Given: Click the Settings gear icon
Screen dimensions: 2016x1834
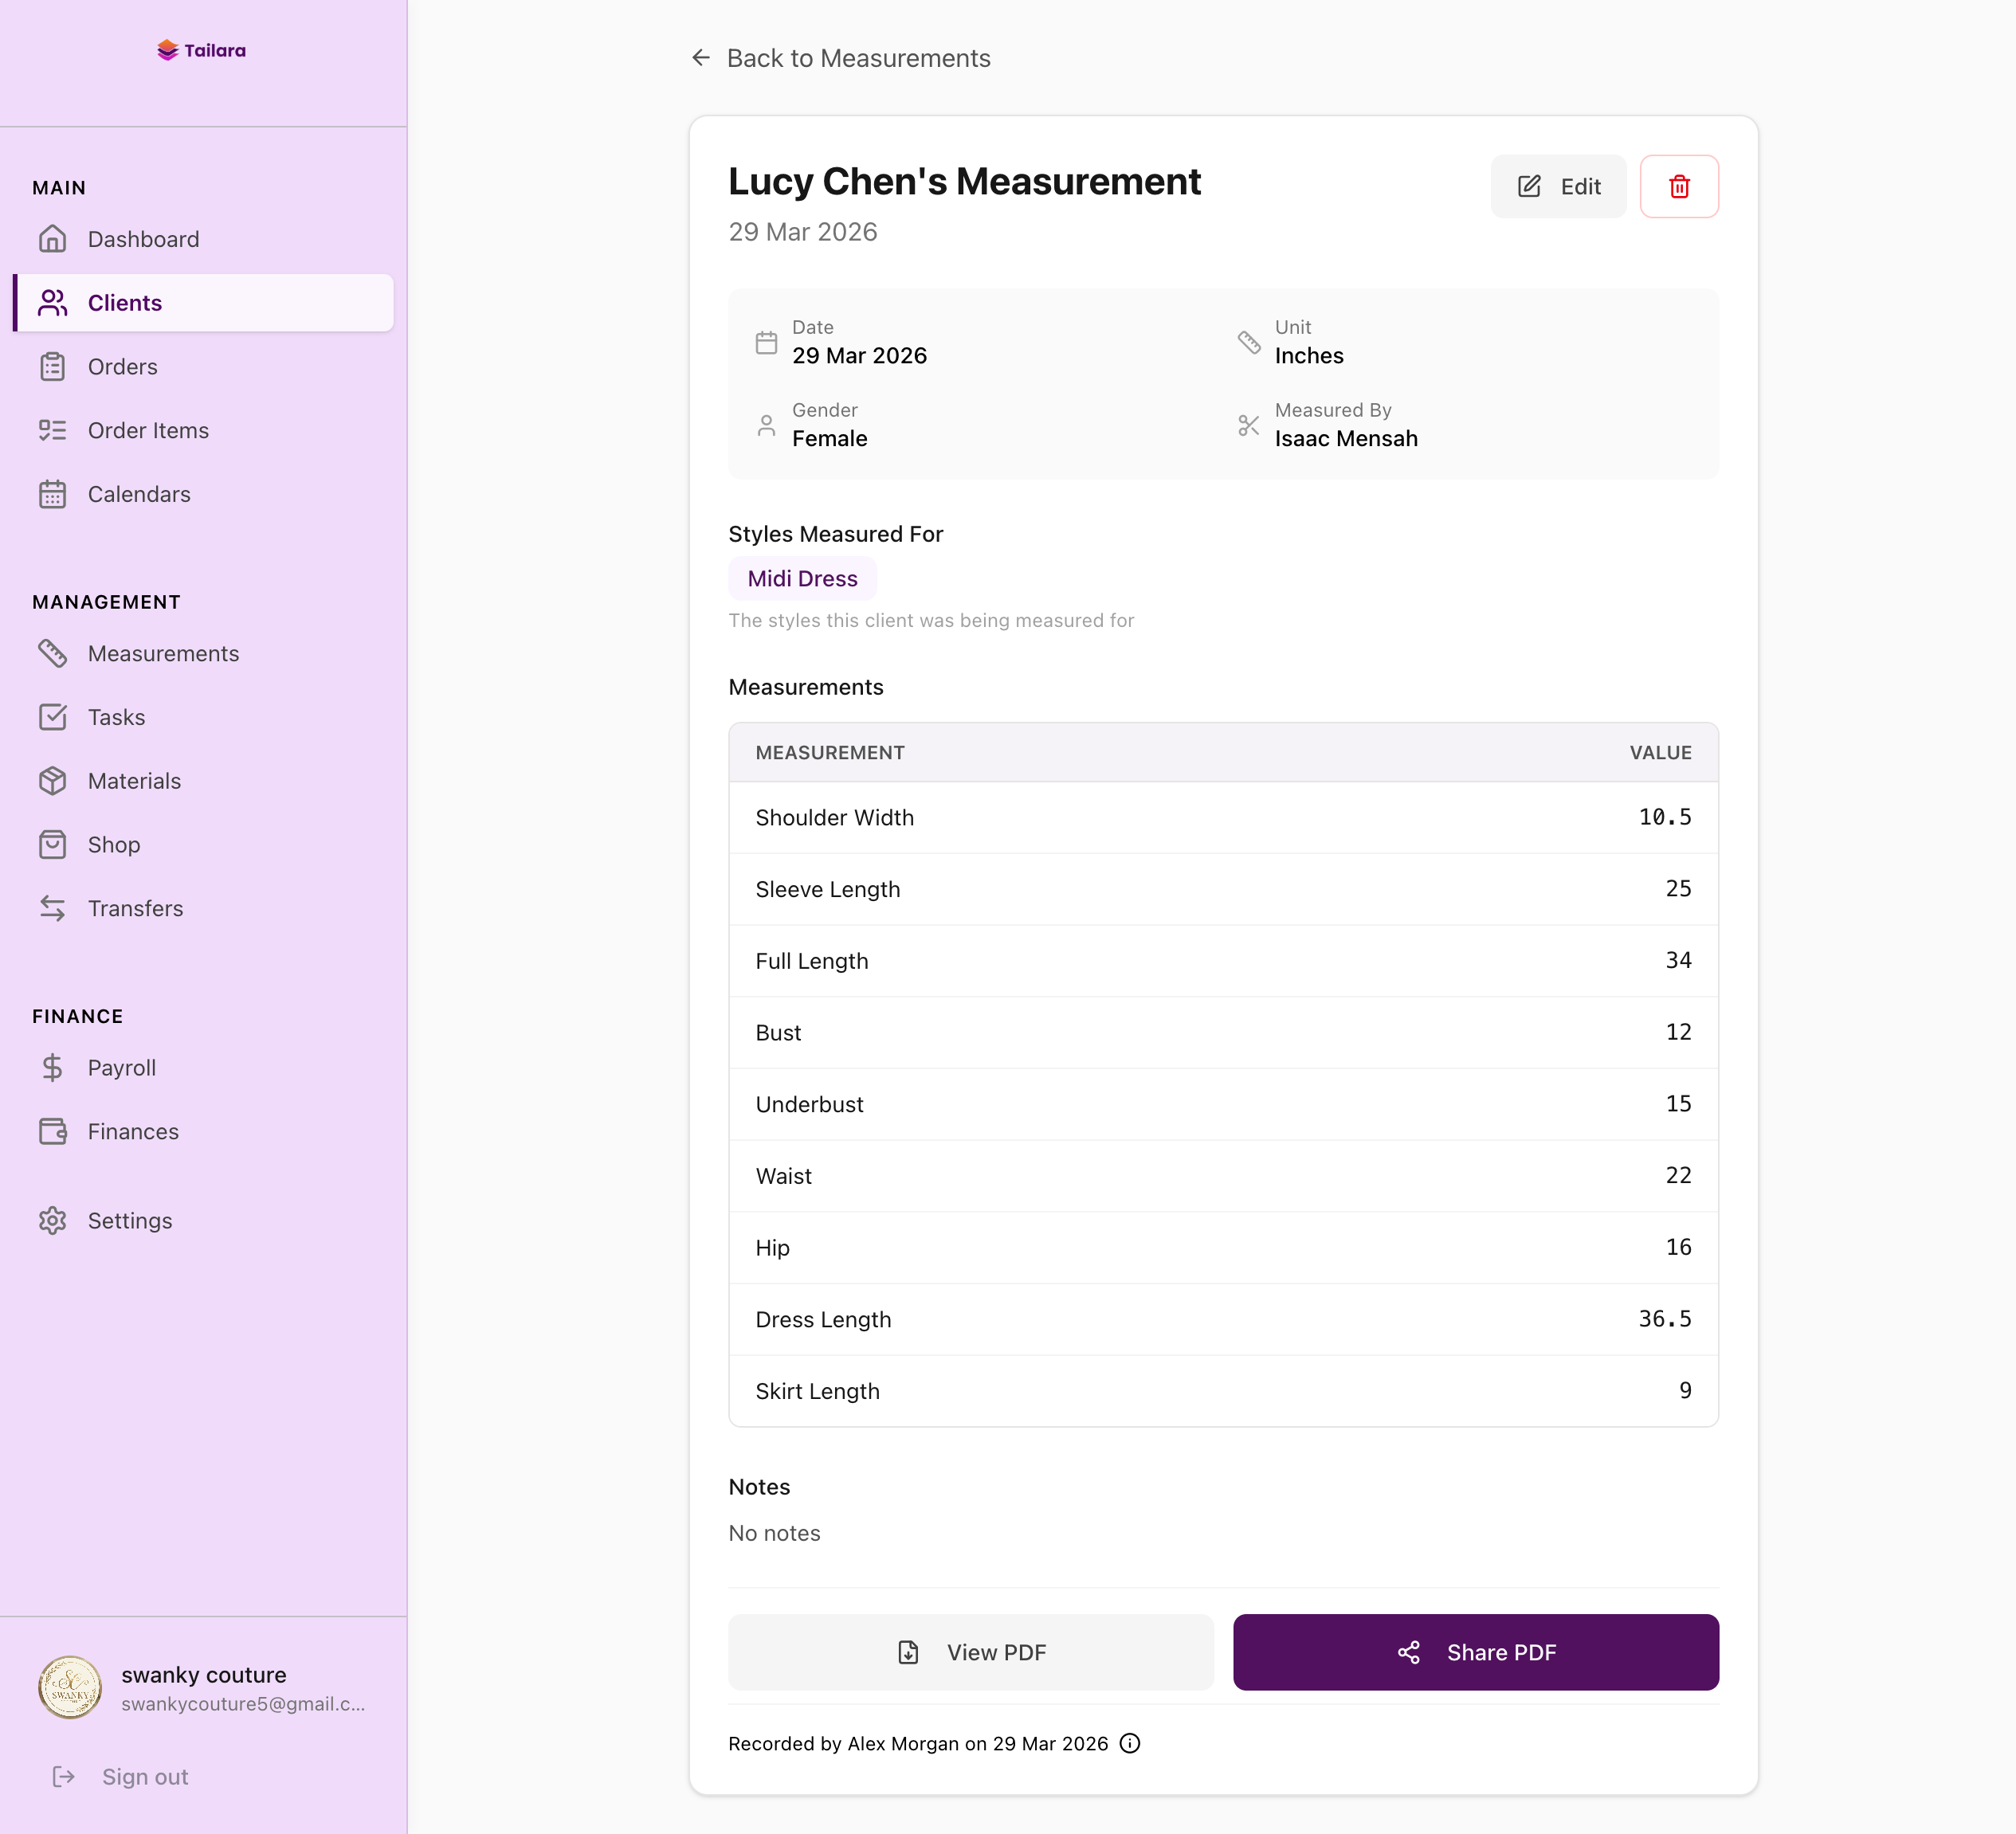Looking at the screenshot, I should click(52, 1220).
